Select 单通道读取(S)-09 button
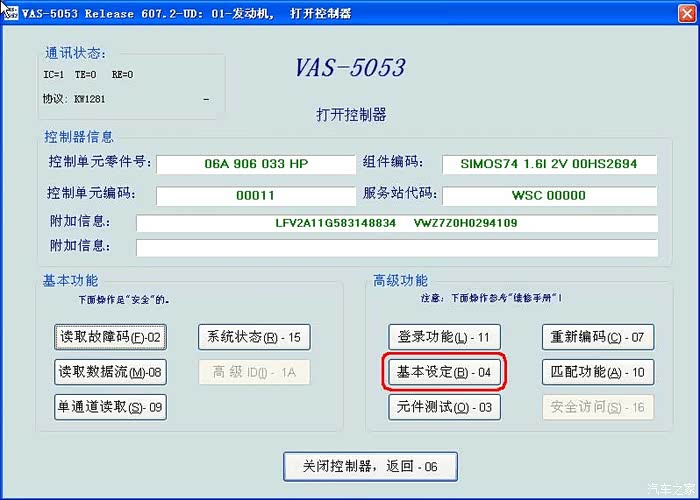700x500 pixels. point(110,407)
